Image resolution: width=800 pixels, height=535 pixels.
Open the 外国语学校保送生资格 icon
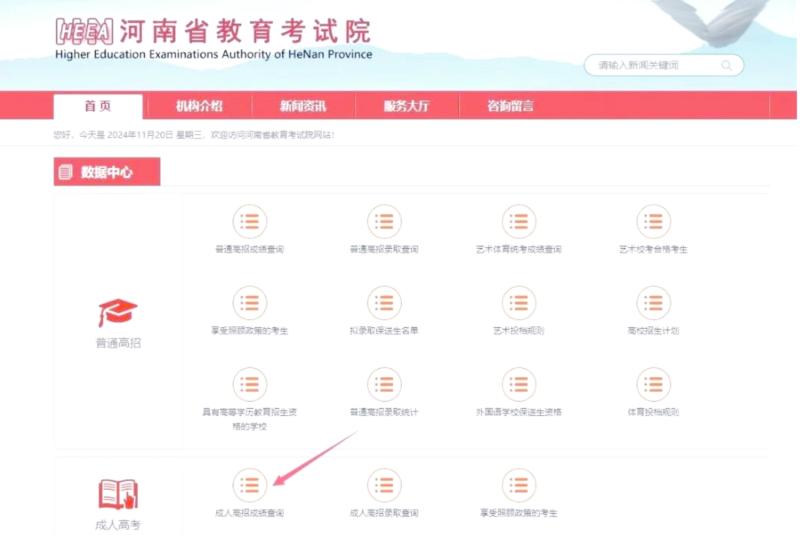tap(519, 384)
